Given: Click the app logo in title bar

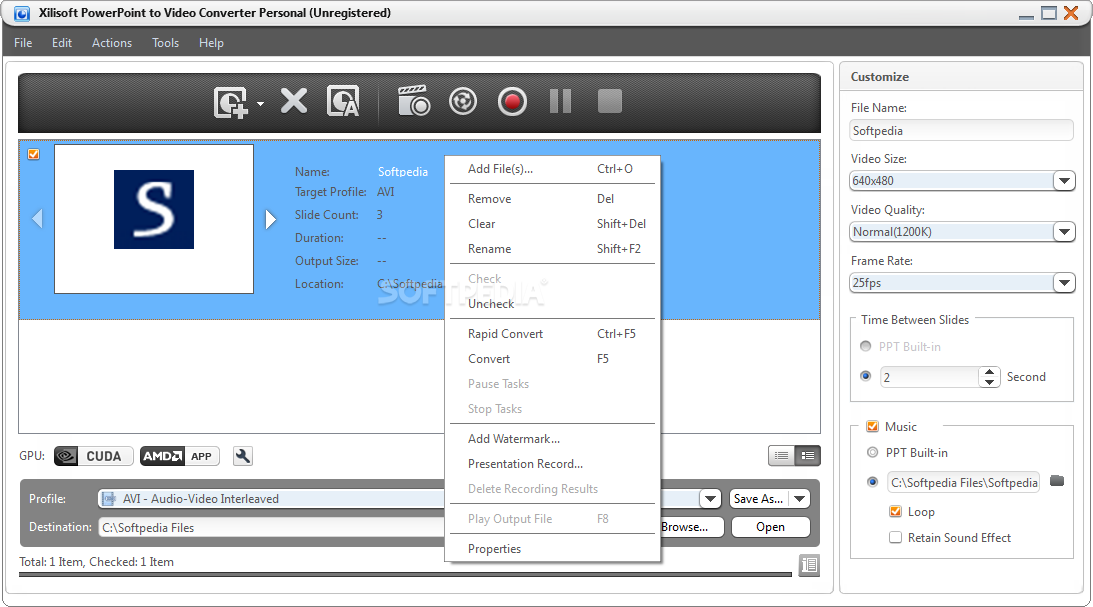Looking at the screenshot, I should 22,13.
